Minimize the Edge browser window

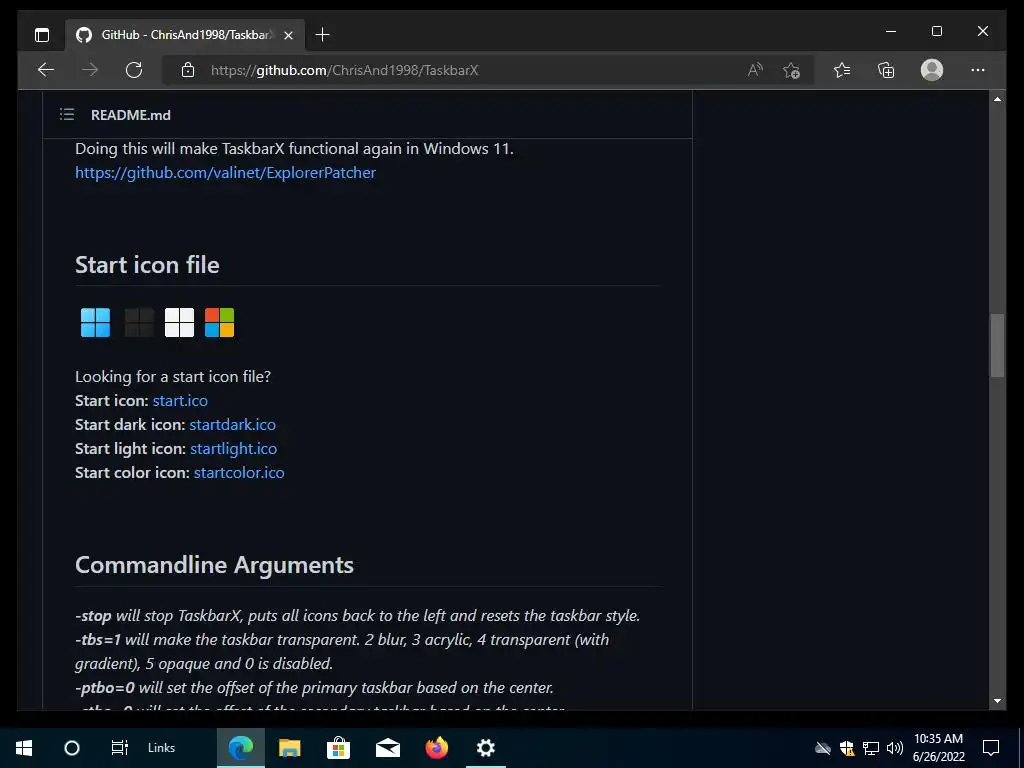891,31
